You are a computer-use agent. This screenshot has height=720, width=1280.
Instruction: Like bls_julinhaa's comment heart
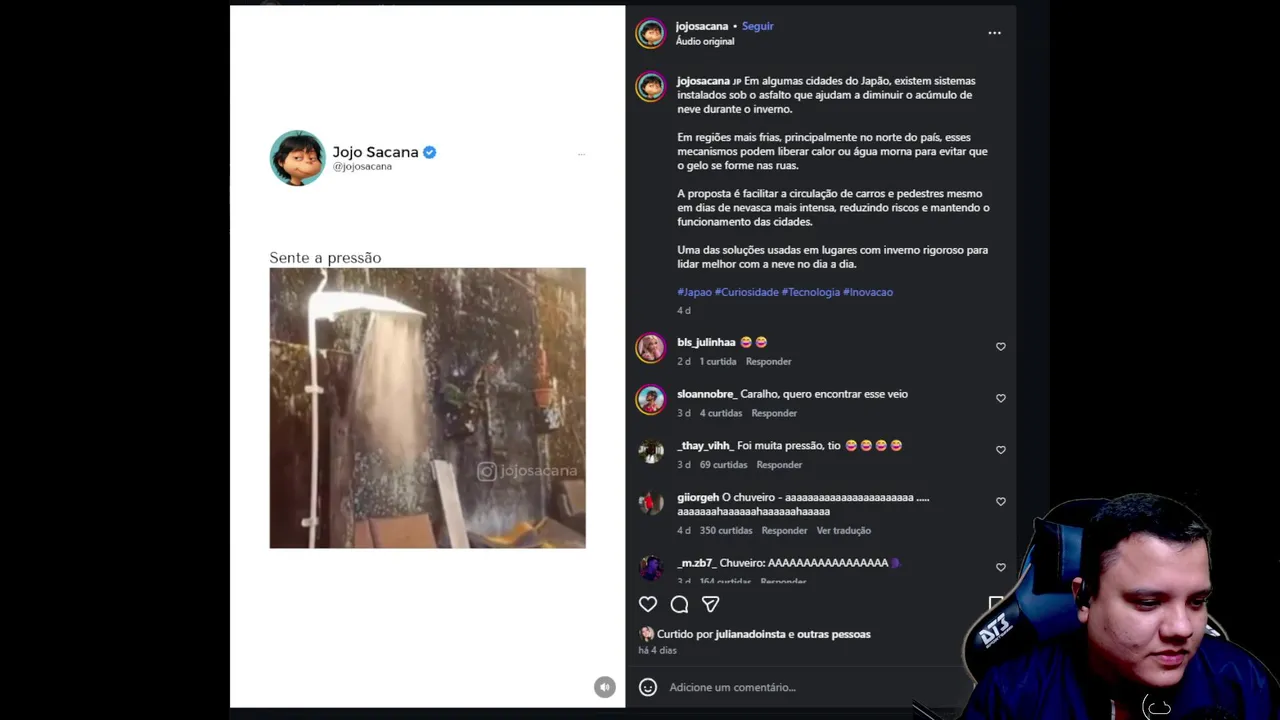1000,346
